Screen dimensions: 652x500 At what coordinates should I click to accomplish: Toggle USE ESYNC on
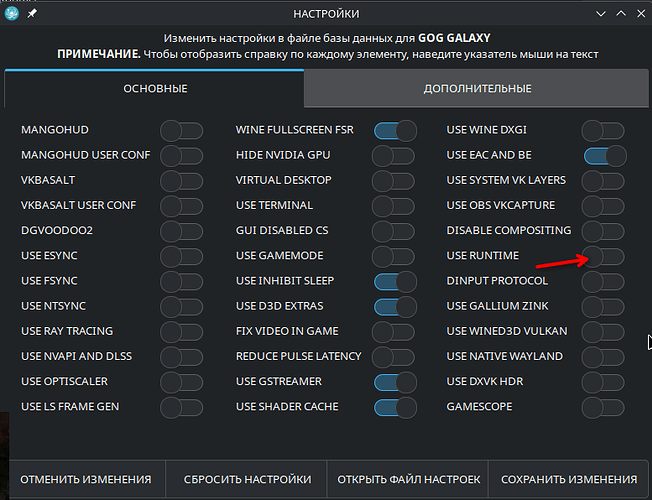(x=181, y=256)
